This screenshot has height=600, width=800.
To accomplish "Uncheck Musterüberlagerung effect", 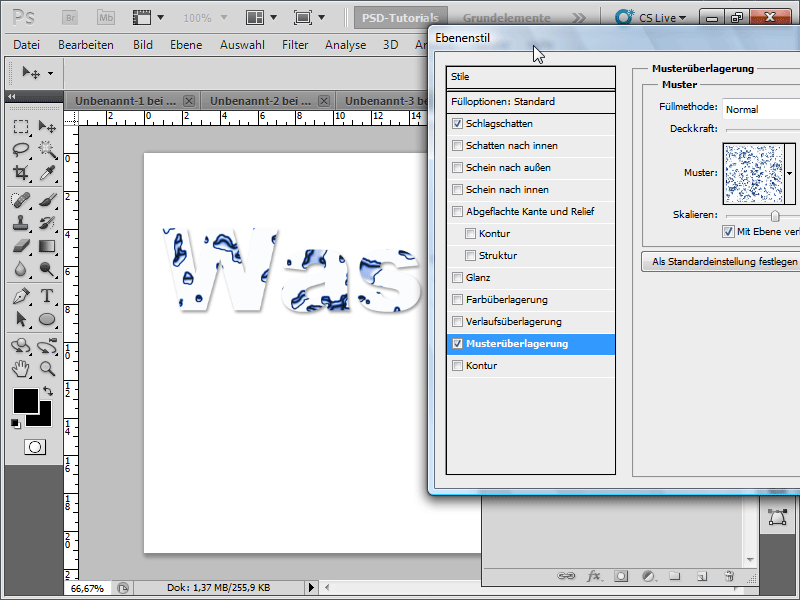I will [x=457, y=343].
